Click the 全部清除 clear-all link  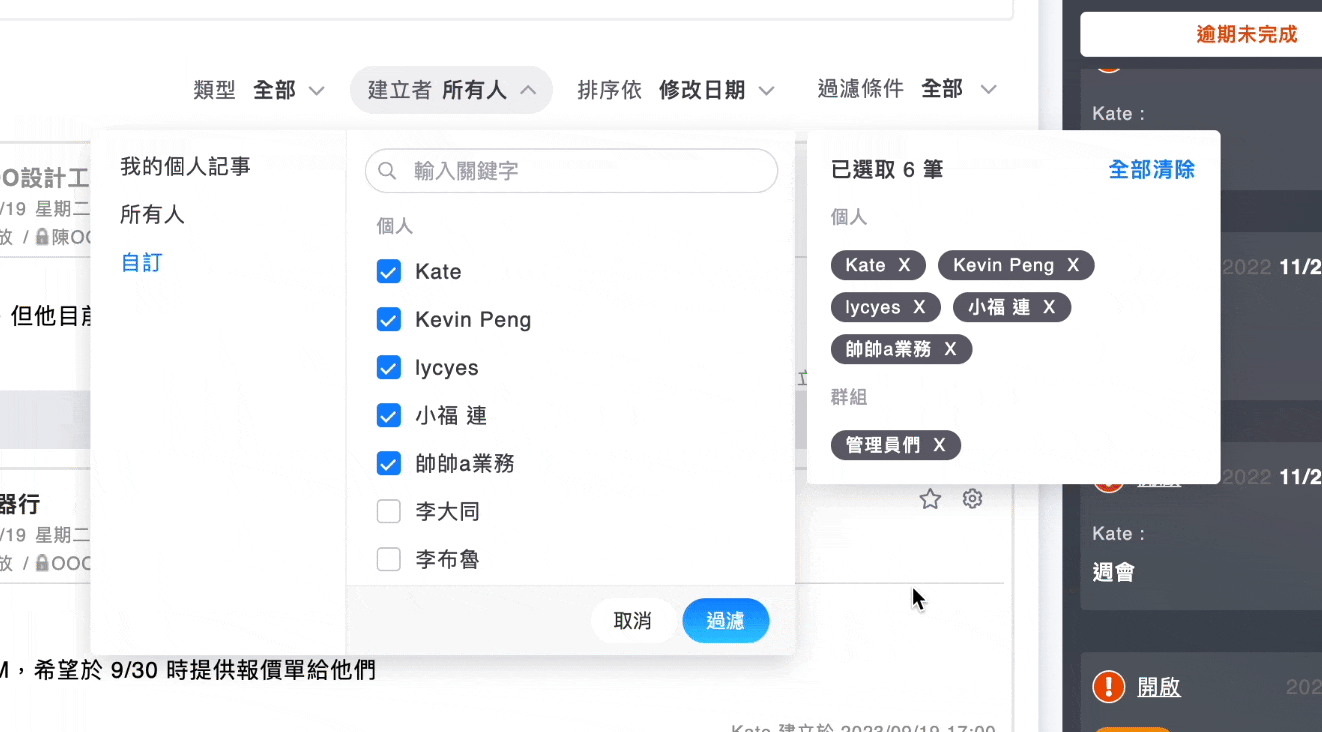coord(1151,170)
